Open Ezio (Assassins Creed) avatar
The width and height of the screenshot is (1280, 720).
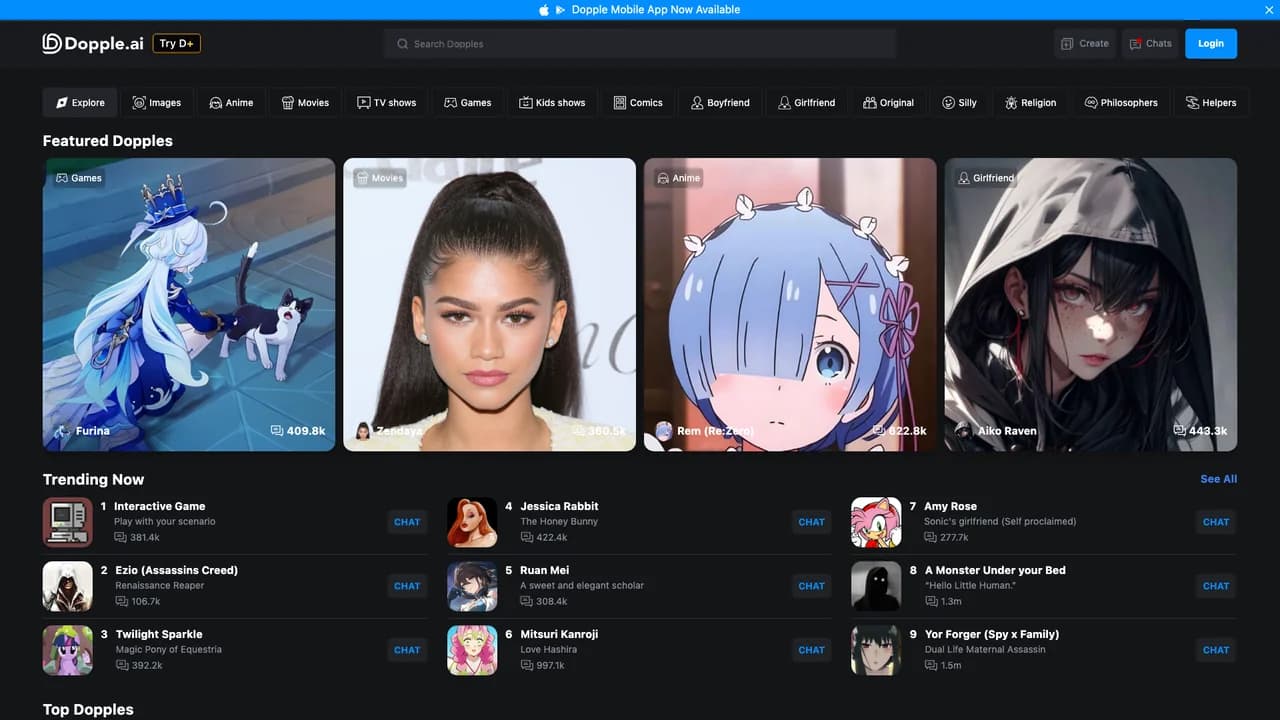pos(68,586)
